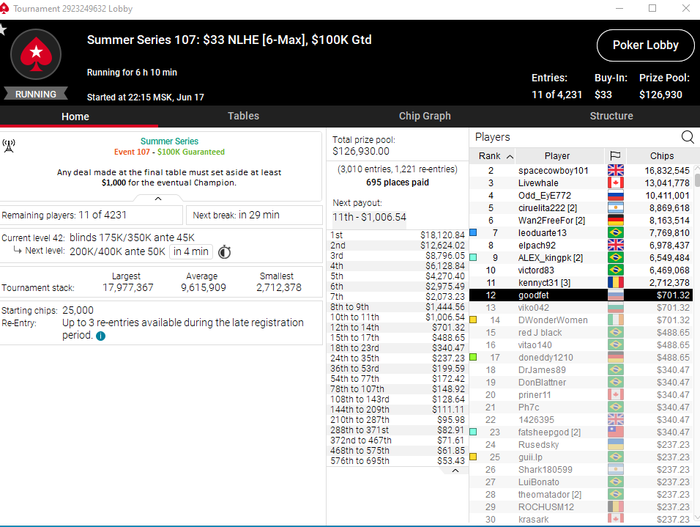Click the yellow color tag beside DWonderWomen
The width and height of the screenshot is (700, 527).
pos(473,320)
